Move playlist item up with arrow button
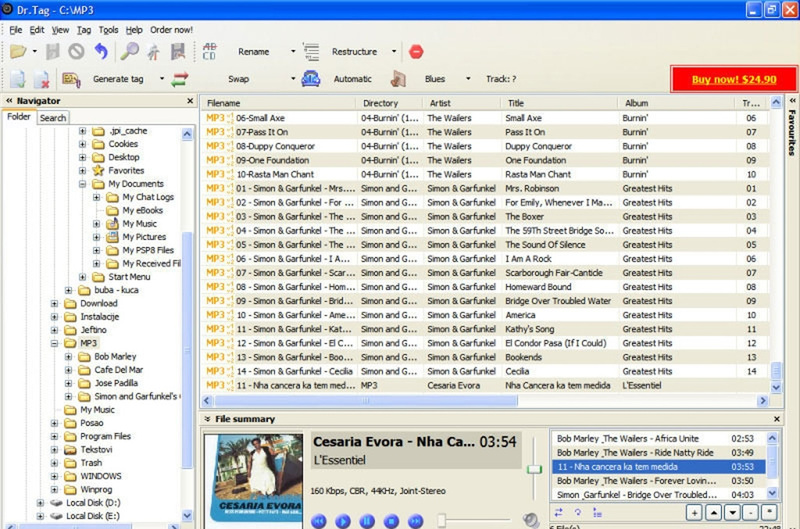The width and height of the screenshot is (800, 529). click(x=713, y=512)
